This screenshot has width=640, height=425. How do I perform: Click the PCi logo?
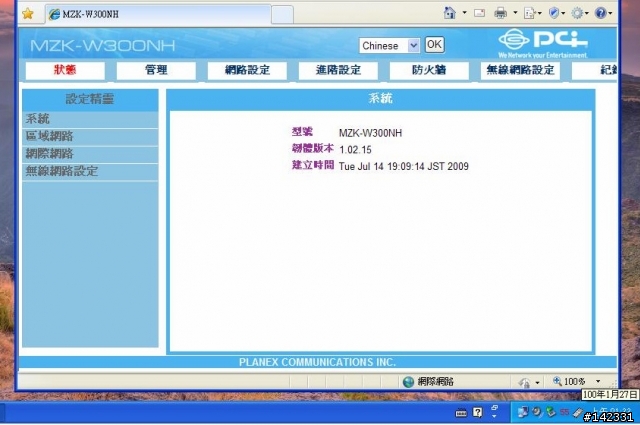543,43
